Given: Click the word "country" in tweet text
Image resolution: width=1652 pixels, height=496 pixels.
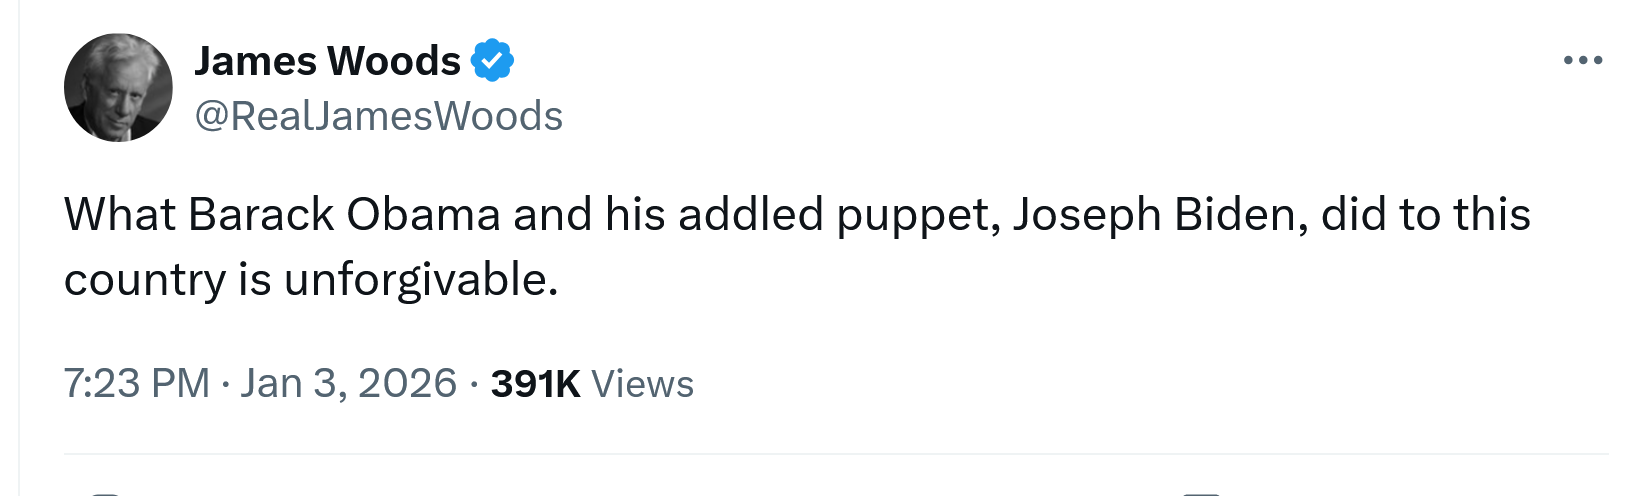Looking at the screenshot, I should click(144, 280).
